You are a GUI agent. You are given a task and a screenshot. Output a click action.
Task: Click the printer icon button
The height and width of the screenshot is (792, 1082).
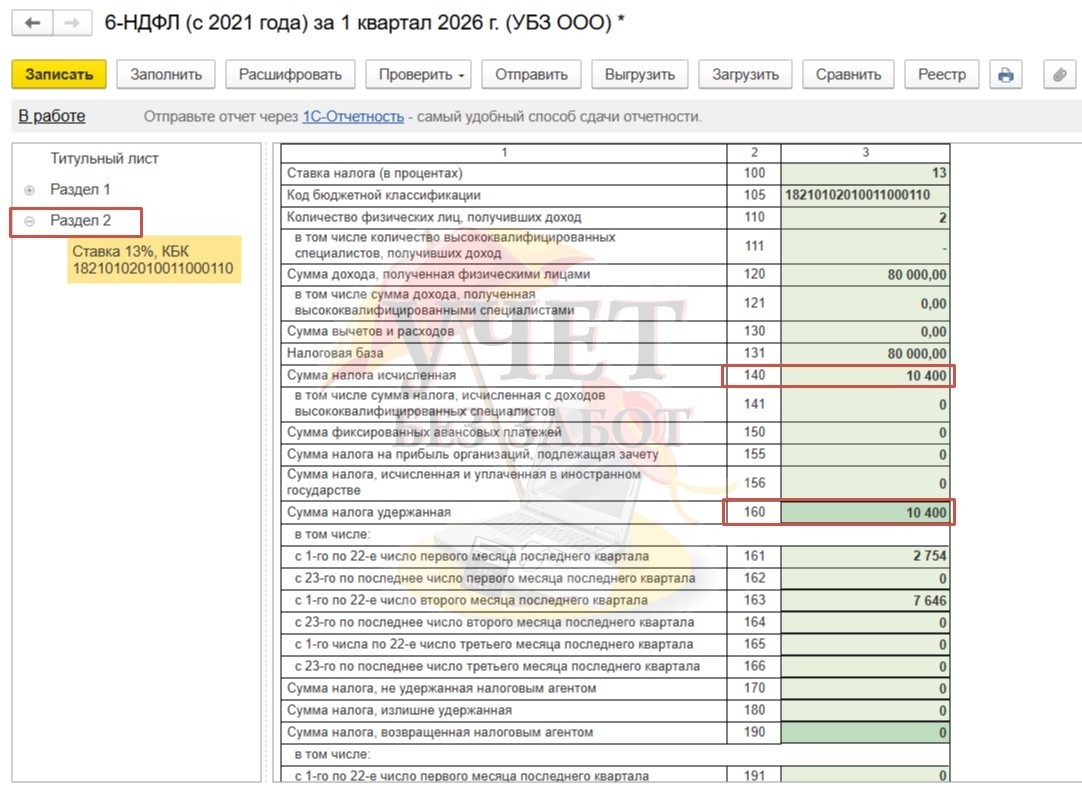(x=1006, y=74)
